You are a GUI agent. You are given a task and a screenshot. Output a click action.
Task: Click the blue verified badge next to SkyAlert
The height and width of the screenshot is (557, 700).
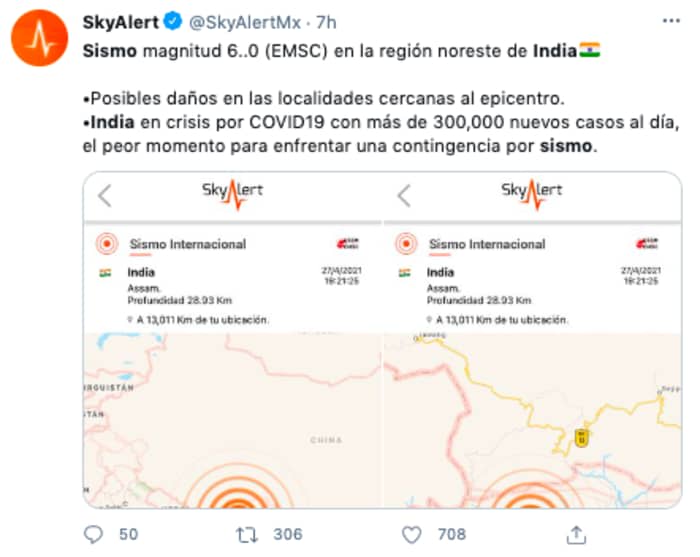point(173,21)
